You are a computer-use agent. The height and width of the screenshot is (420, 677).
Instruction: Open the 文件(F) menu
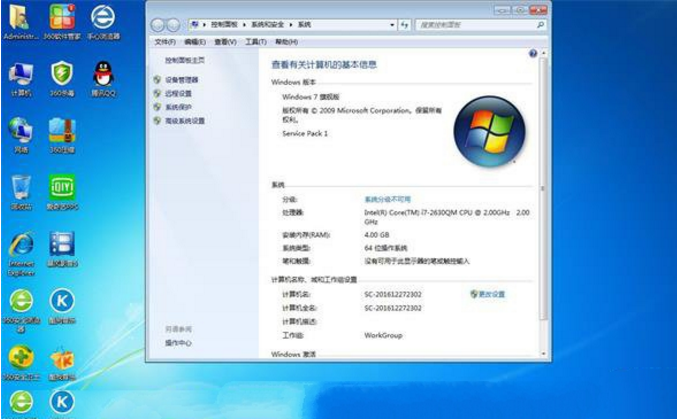(x=165, y=42)
